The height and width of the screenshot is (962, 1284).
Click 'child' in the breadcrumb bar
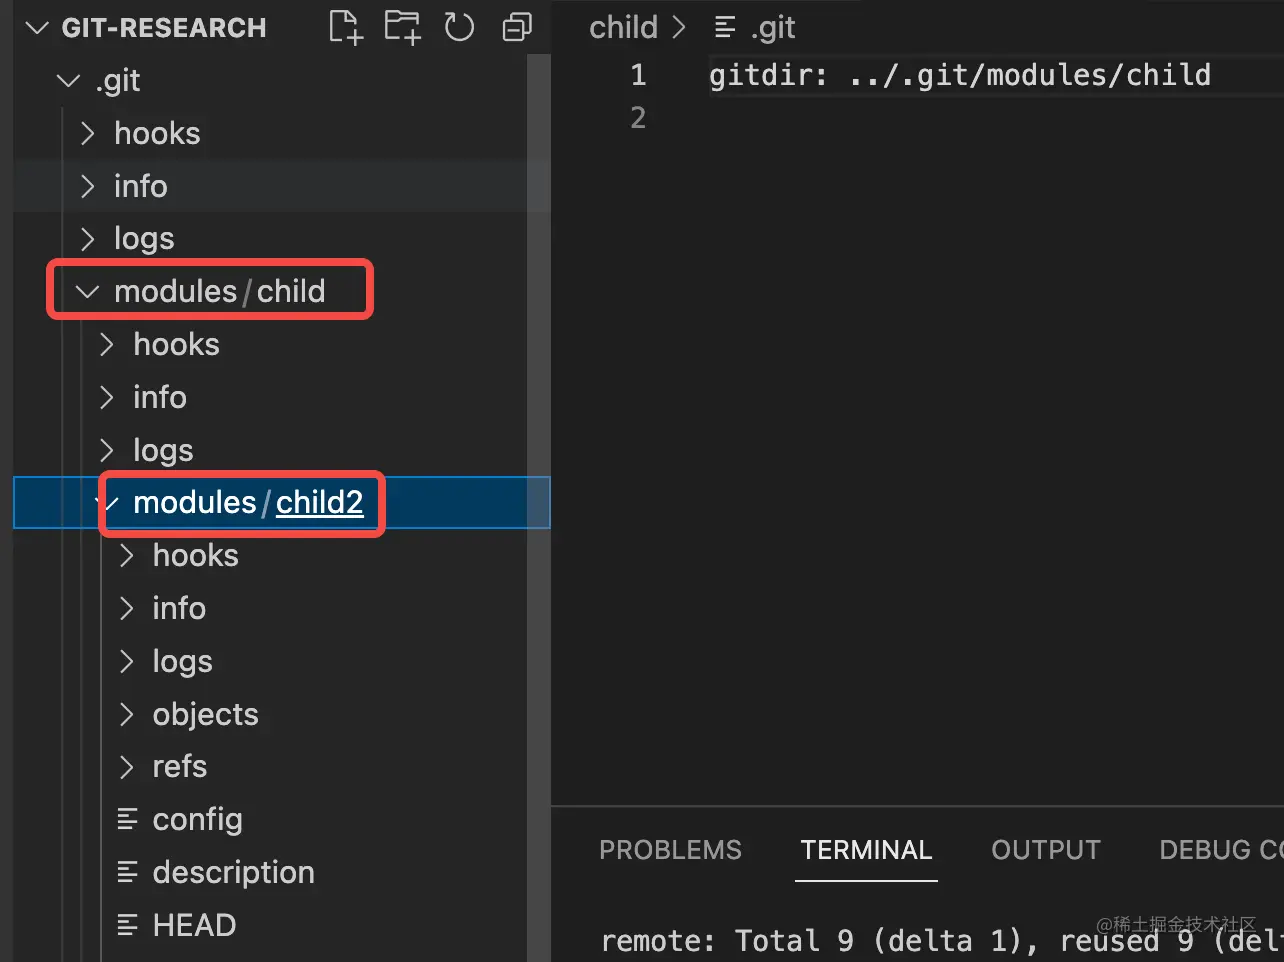click(622, 27)
